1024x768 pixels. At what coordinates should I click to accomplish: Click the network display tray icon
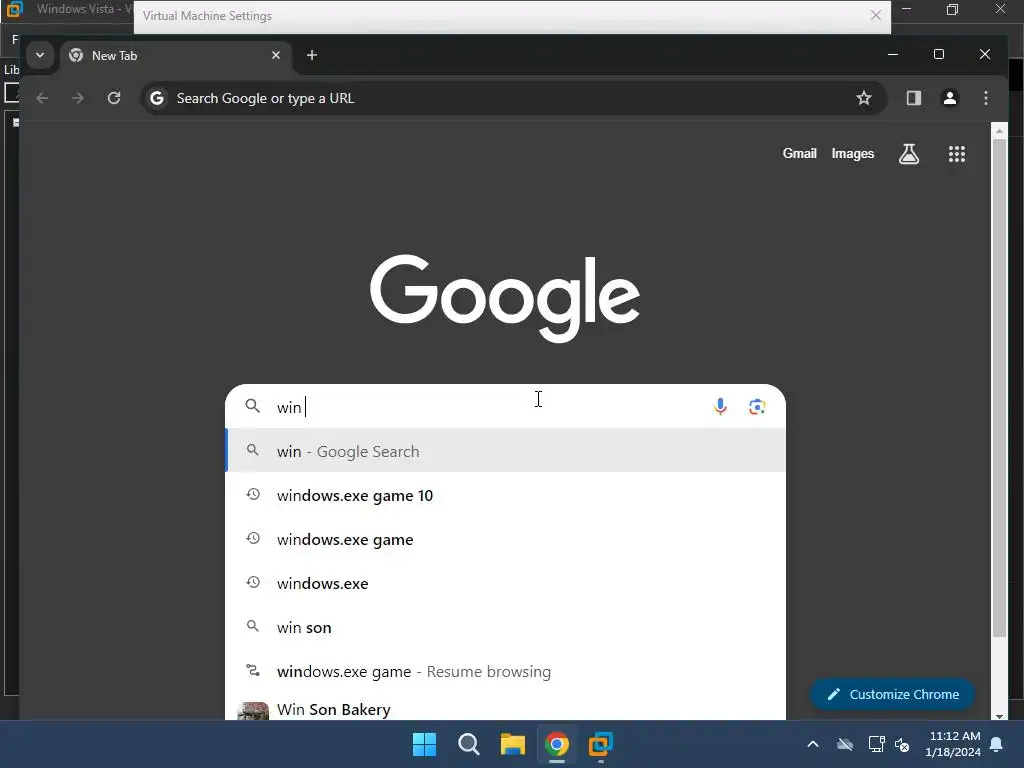tap(876, 744)
